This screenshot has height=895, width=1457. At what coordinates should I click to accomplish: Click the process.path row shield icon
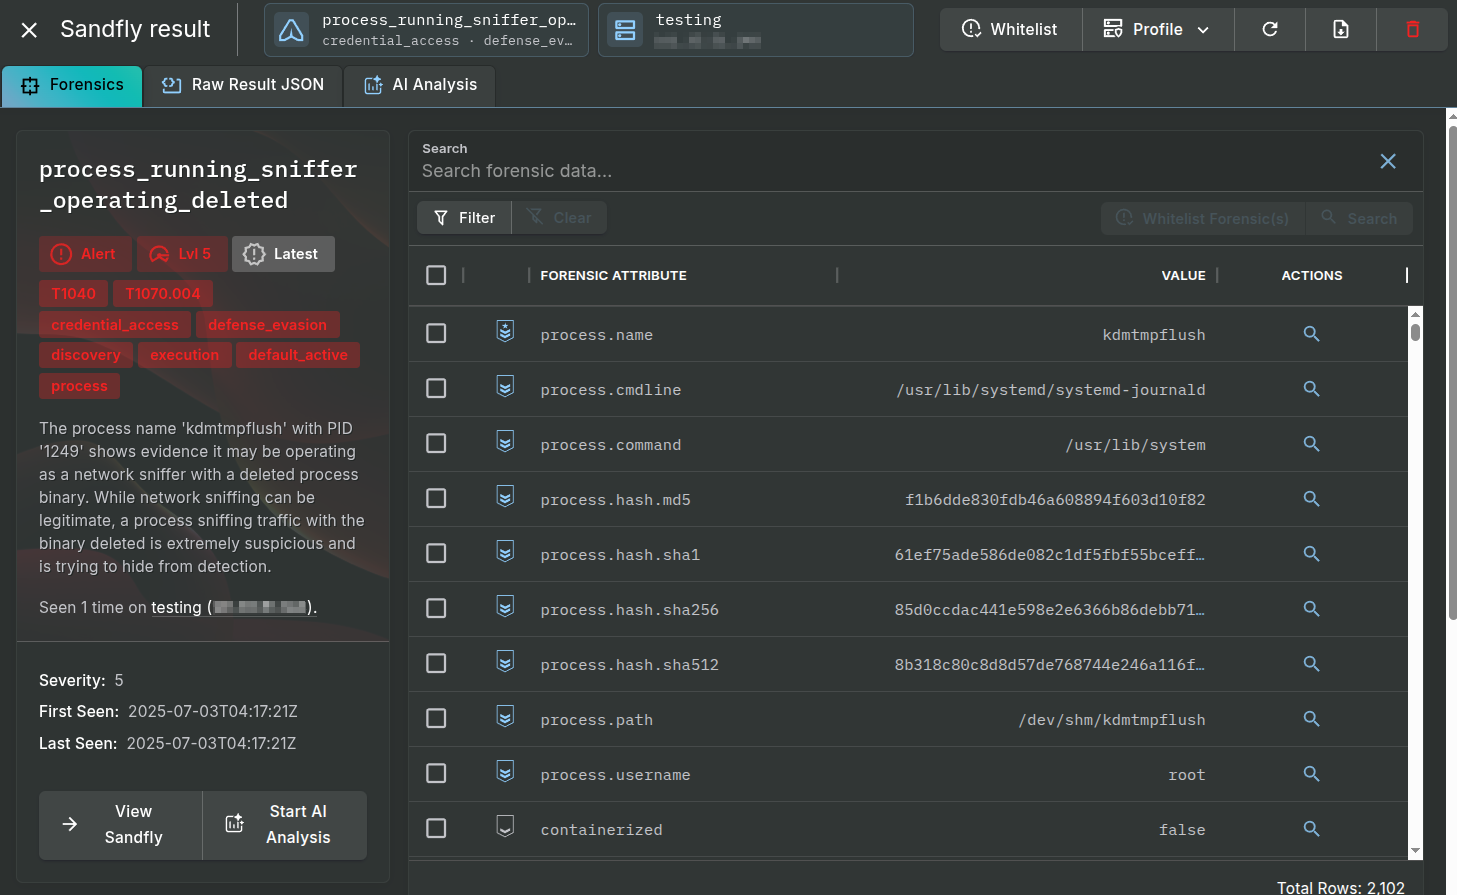click(506, 716)
